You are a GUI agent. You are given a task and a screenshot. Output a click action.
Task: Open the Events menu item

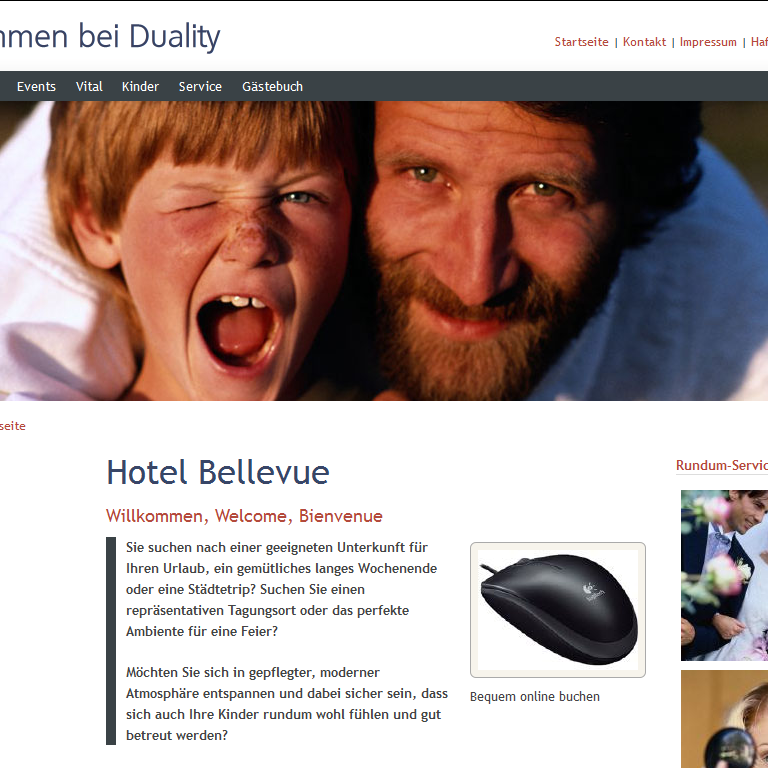pos(36,87)
